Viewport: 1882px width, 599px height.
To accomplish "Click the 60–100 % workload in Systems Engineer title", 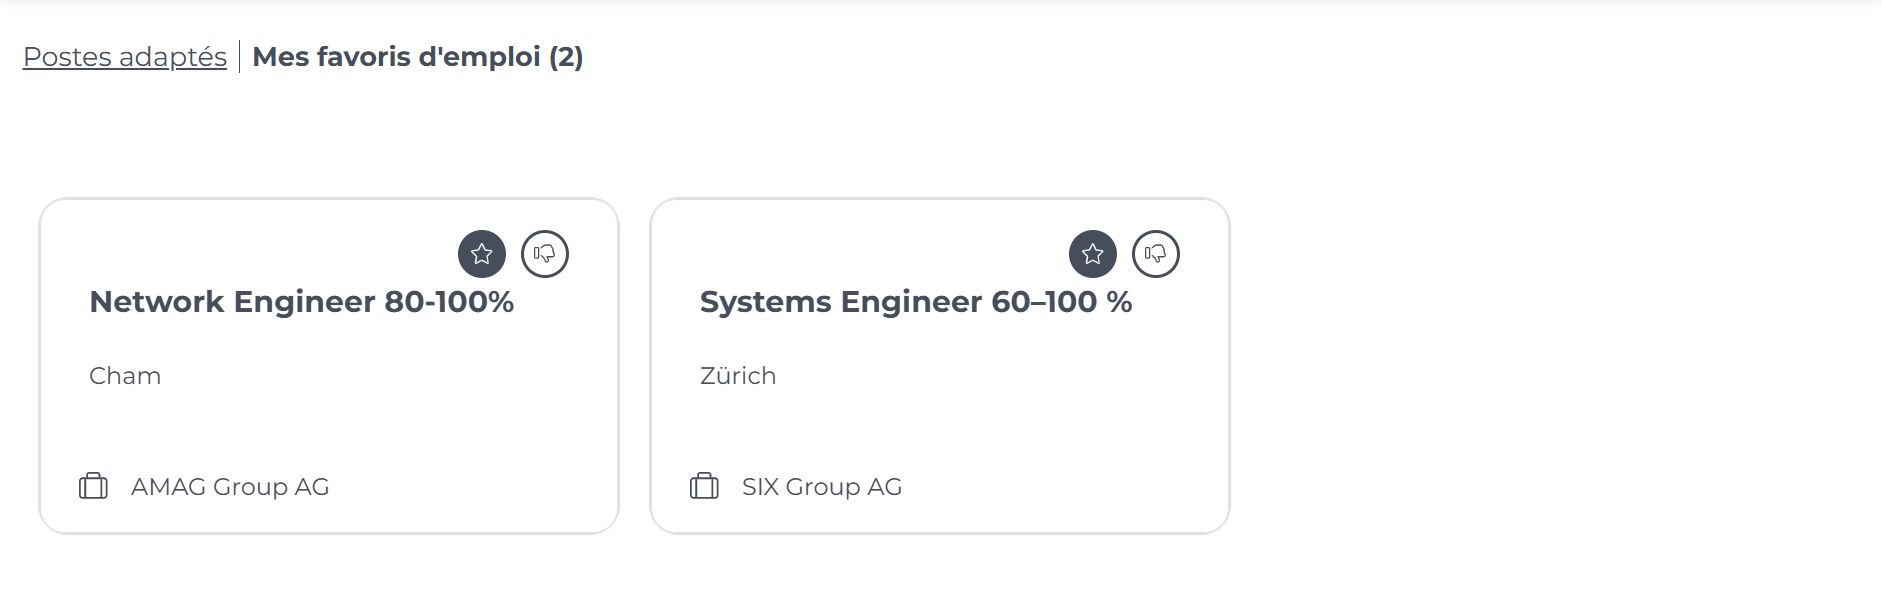I will [1062, 302].
